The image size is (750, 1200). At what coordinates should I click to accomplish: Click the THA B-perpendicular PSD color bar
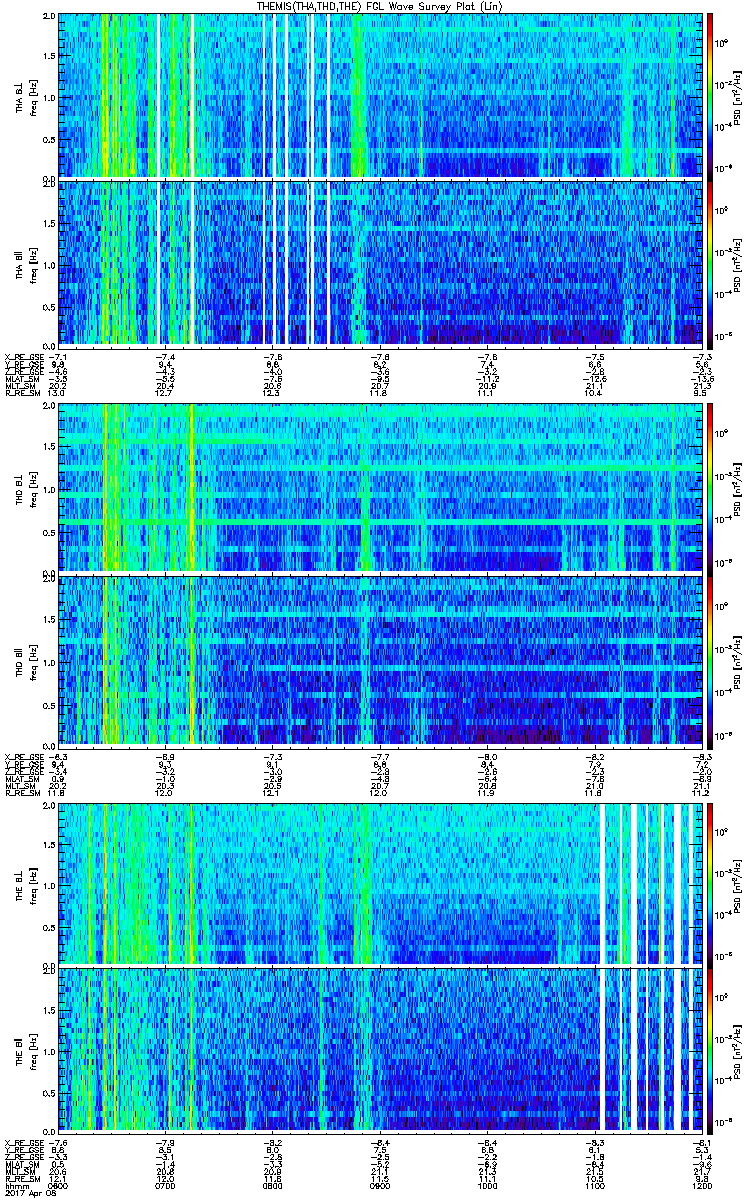711,95
